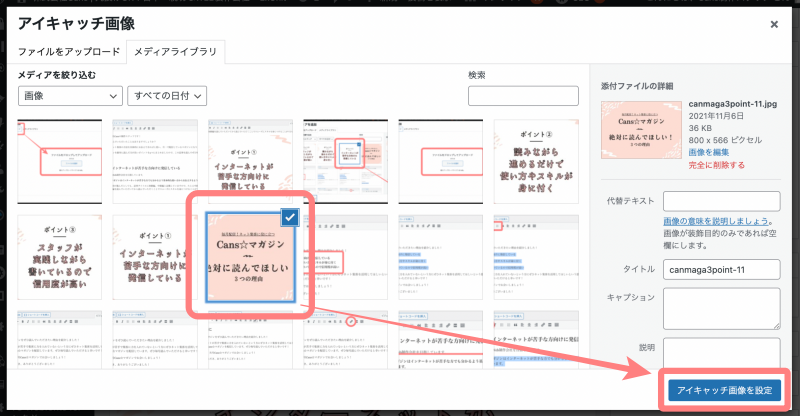Select the first thumbnail in the top row
Screen dimensions: 800x416
coord(59,159)
